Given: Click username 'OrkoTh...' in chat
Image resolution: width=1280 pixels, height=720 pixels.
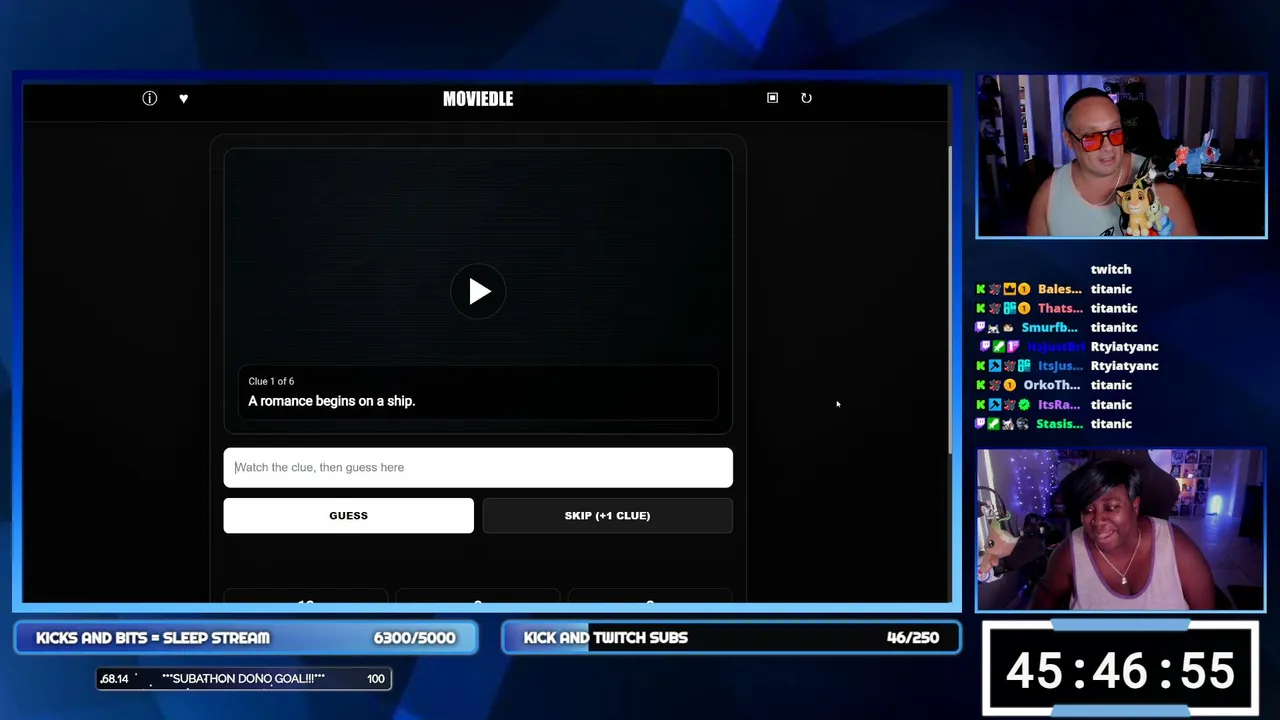Looking at the screenshot, I should [1051, 385].
